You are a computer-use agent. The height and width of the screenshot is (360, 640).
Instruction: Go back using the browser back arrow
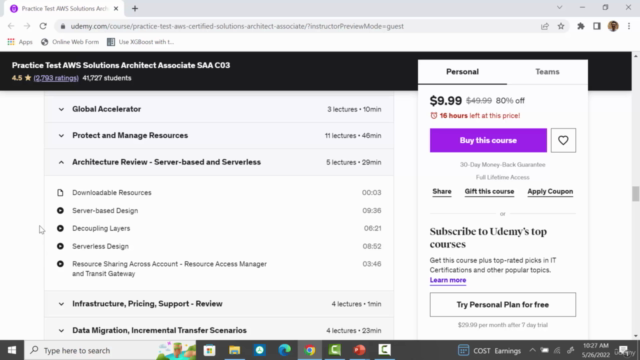[11, 26]
